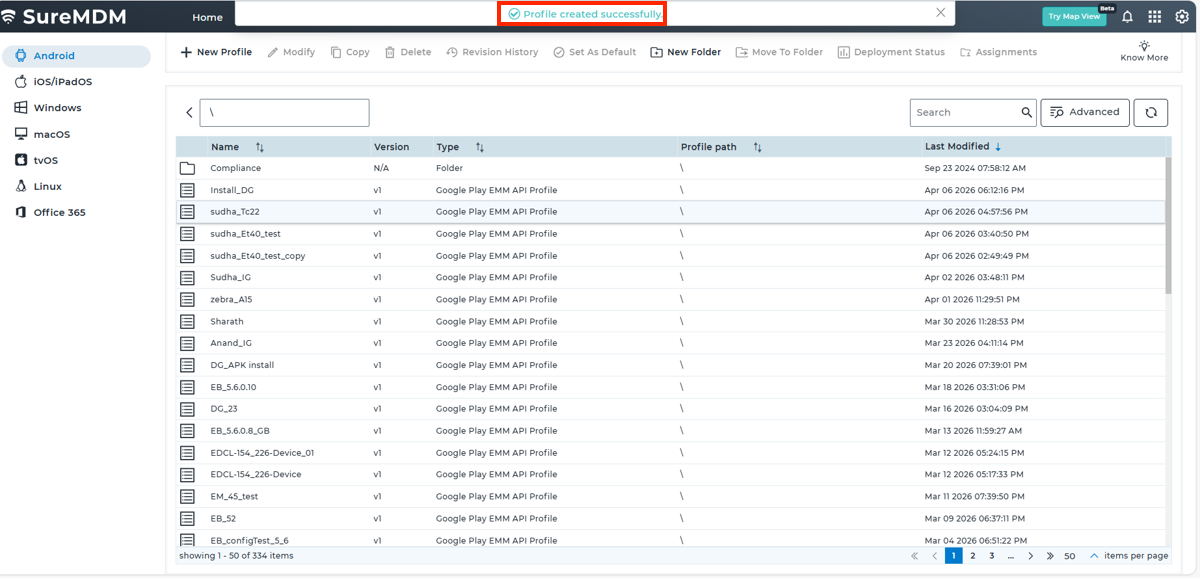The width and height of the screenshot is (1200, 578).
Task: Open the notifications bell icon
Action: pos(1127,17)
